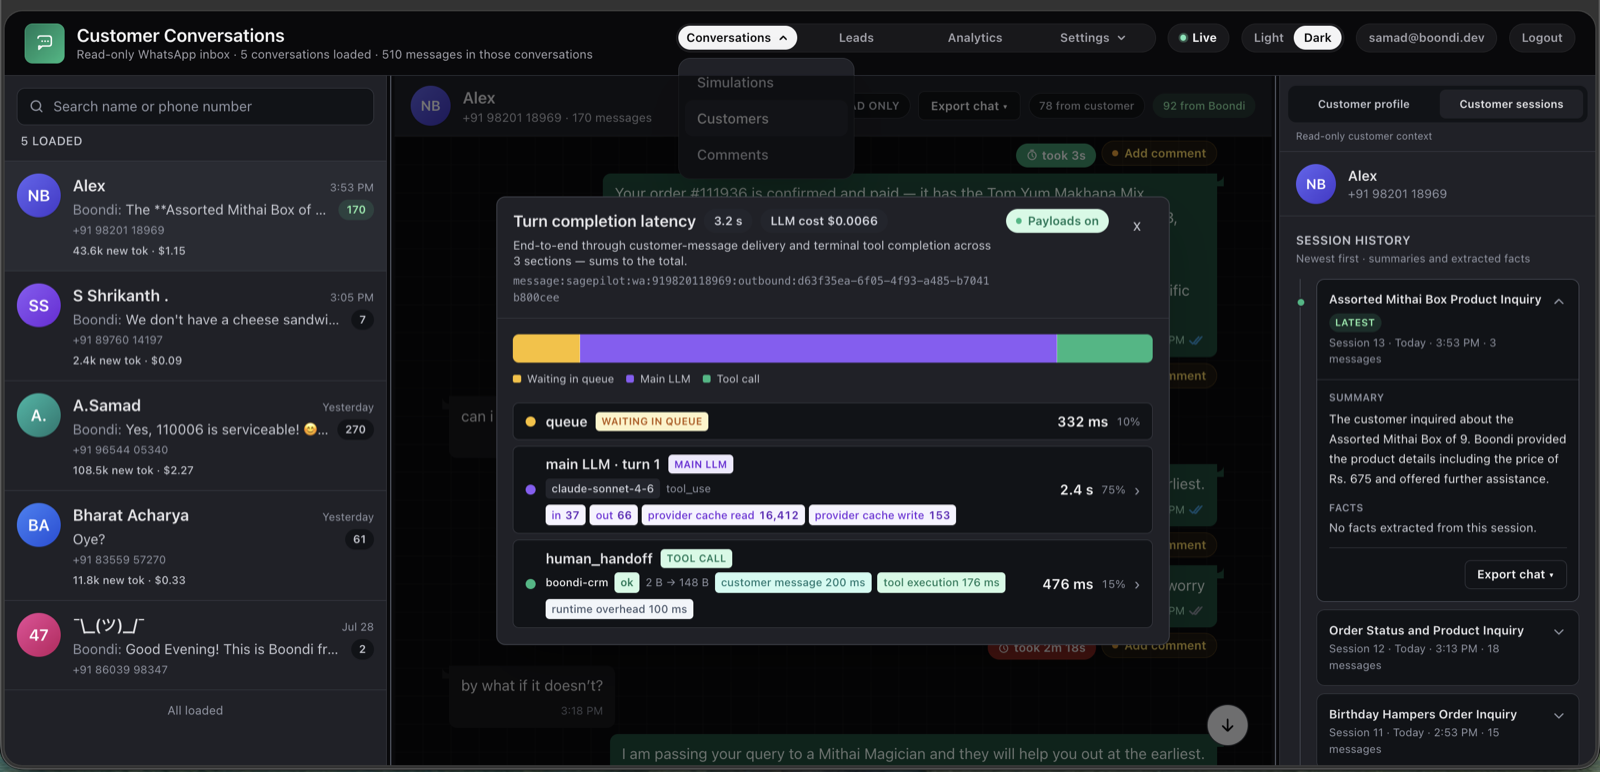Click the took 3s latency badge
Screen dimensions: 1600x772
pos(1056,155)
